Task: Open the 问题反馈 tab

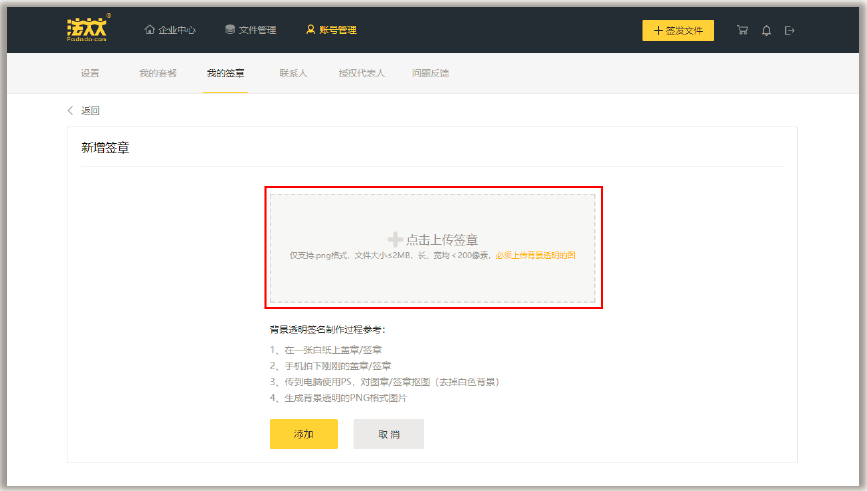Action: (430, 73)
